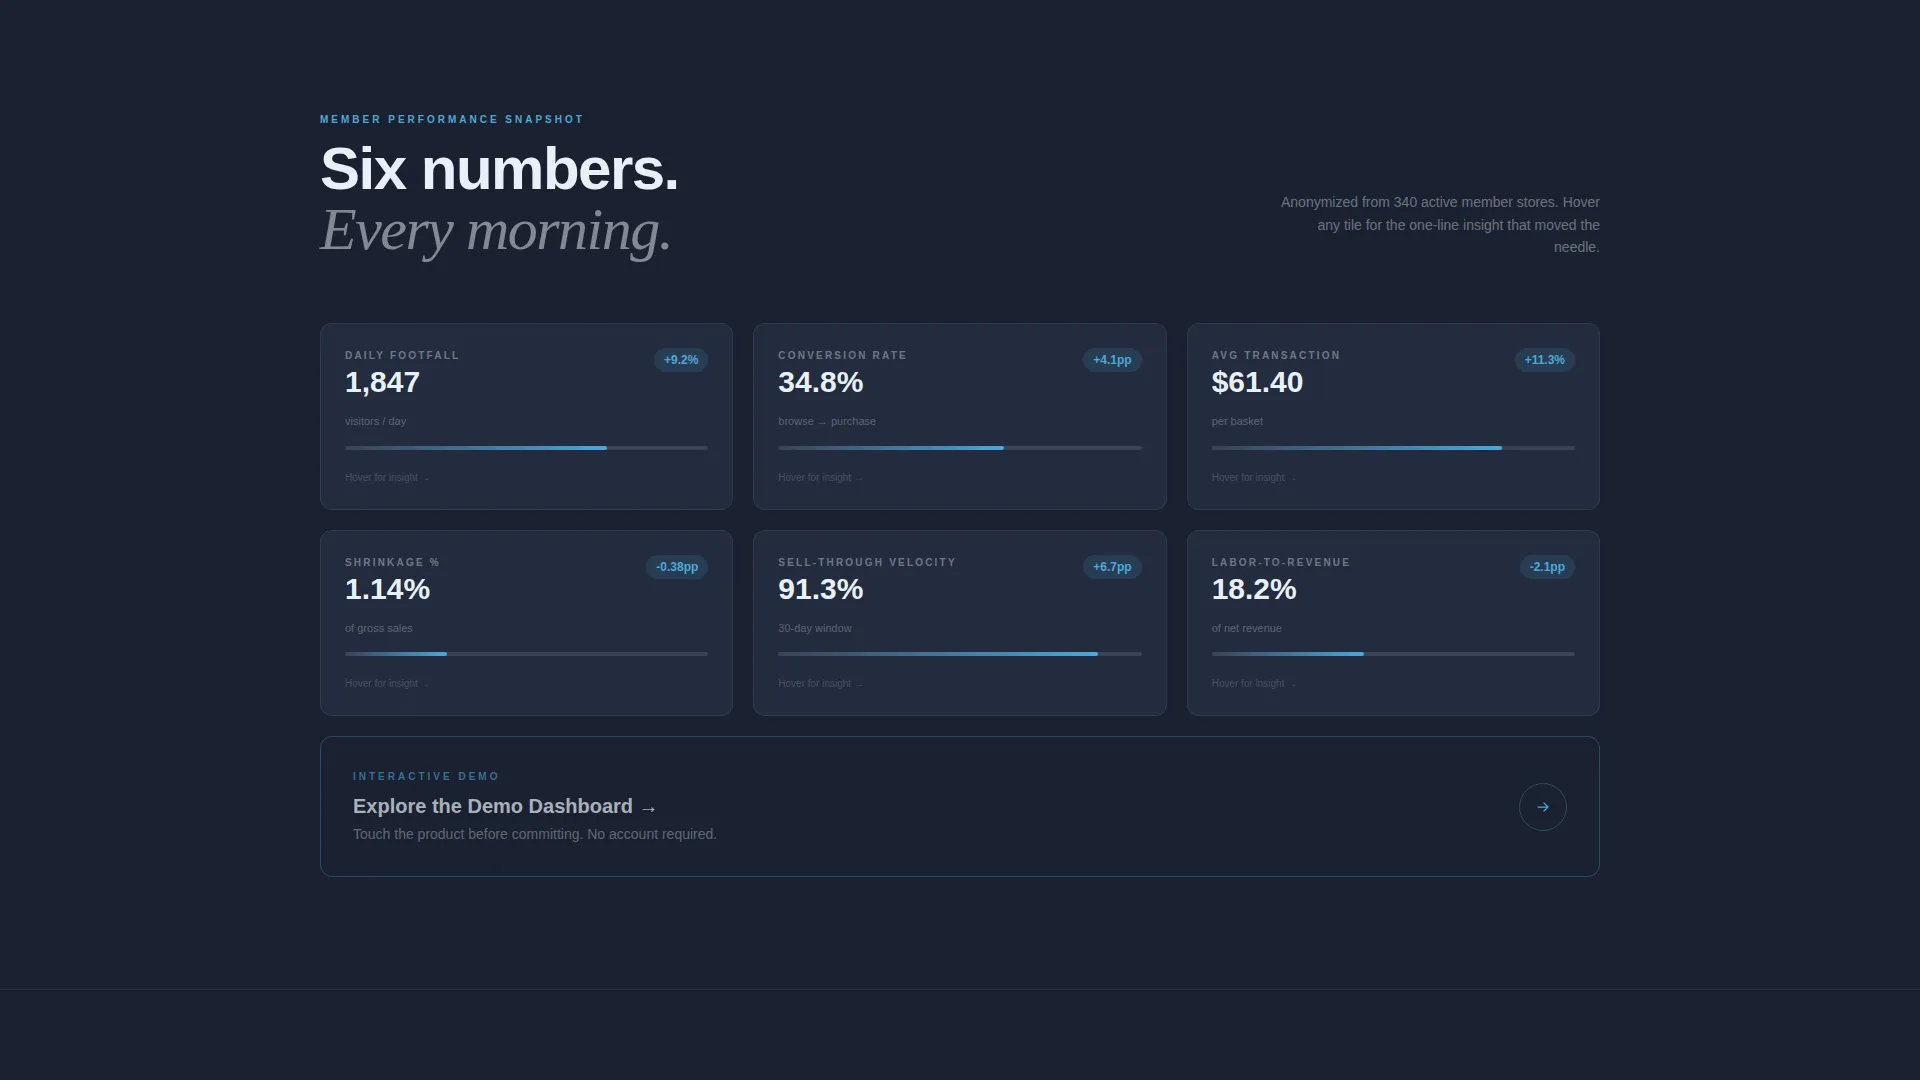Click the Daily Footfall progress bar
This screenshot has height=1080, width=1920.
(x=526, y=448)
